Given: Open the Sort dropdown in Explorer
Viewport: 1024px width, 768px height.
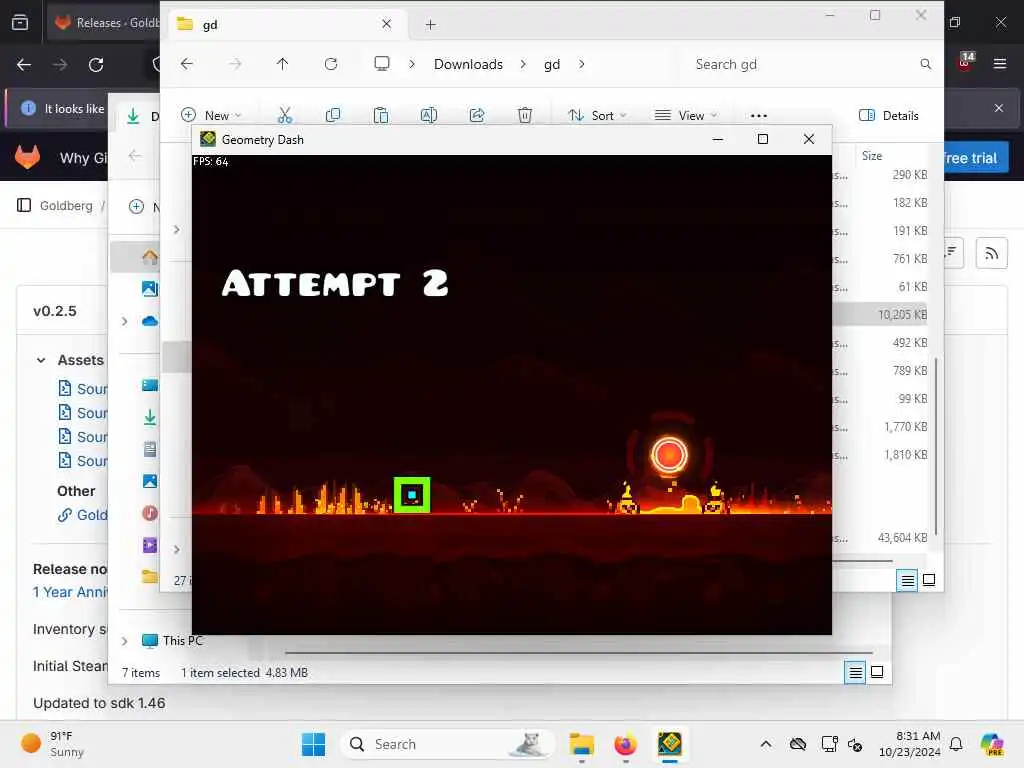Looking at the screenshot, I should [x=597, y=116].
